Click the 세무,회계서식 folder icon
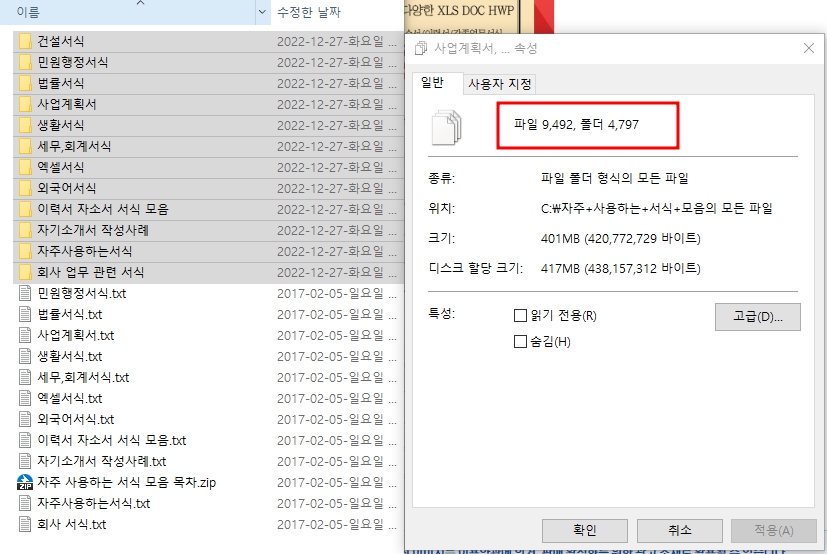The image size is (827, 554). (x=25, y=146)
